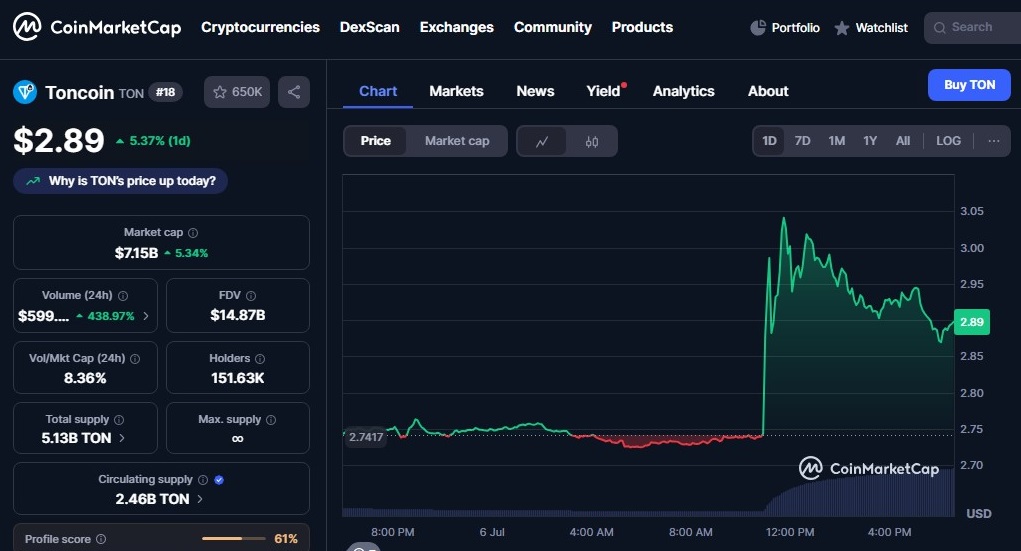Image resolution: width=1021 pixels, height=551 pixels.
Task: Click the Vol/Mkt Cap info icon
Action: (x=135, y=359)
